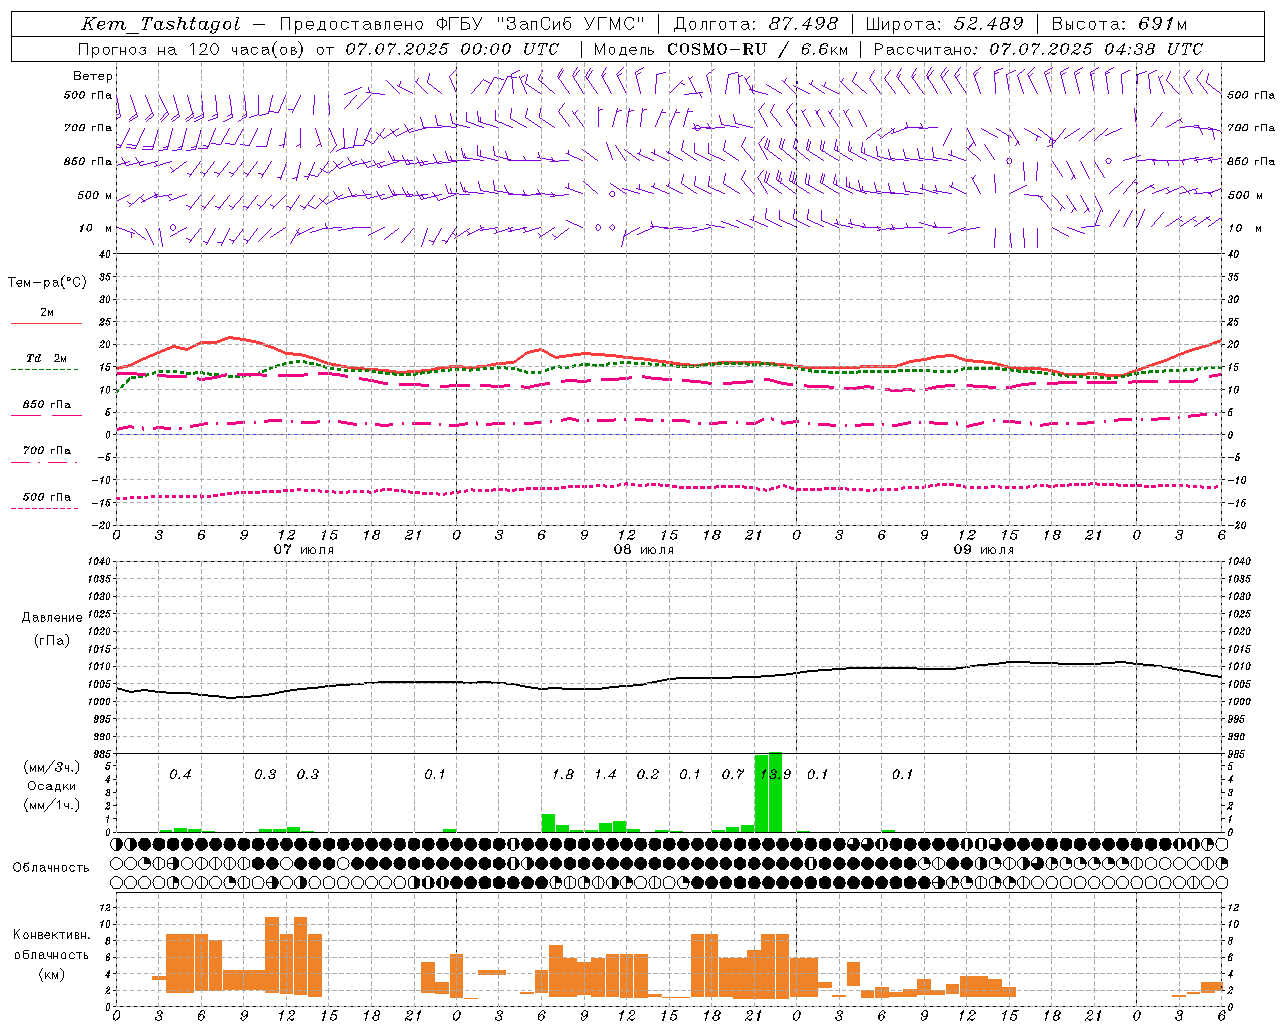
Task: Click the 'Высота: 691м' elevation text
Action: (1119, 24)
